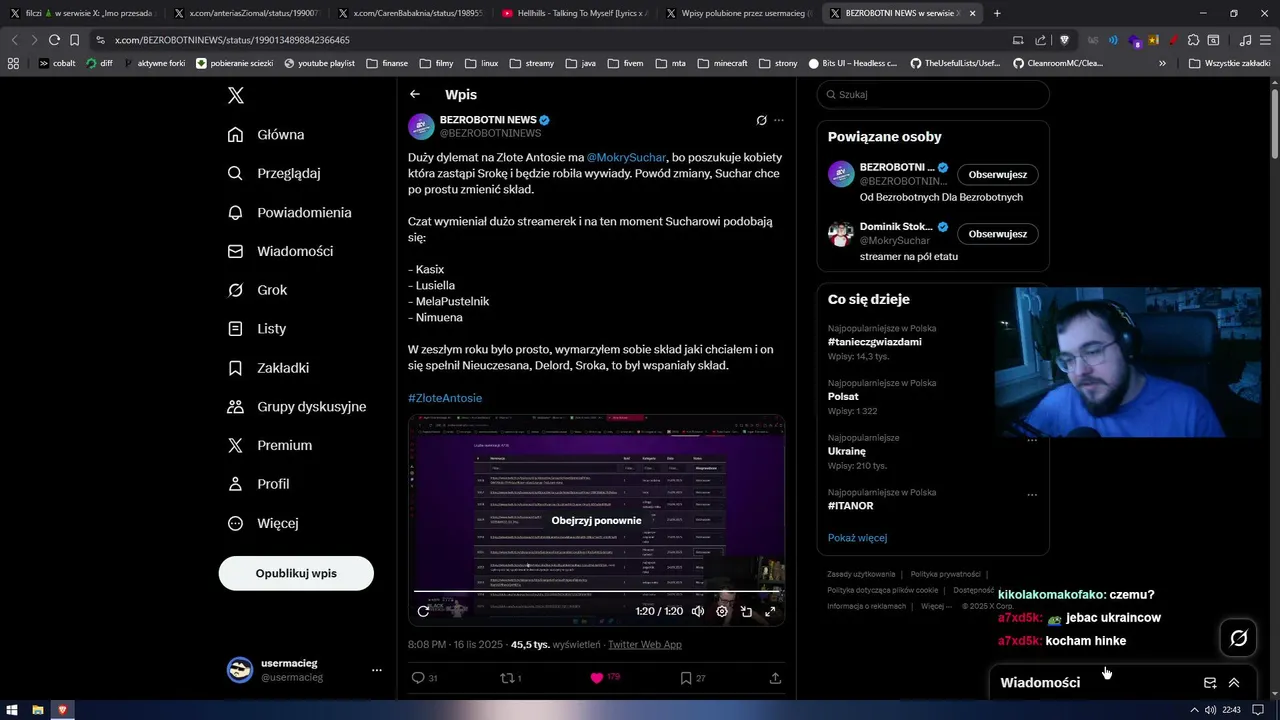Toggle picture-in-picture for the video
This screenshot has height=720, width=1280.
[x=746, y=611]
